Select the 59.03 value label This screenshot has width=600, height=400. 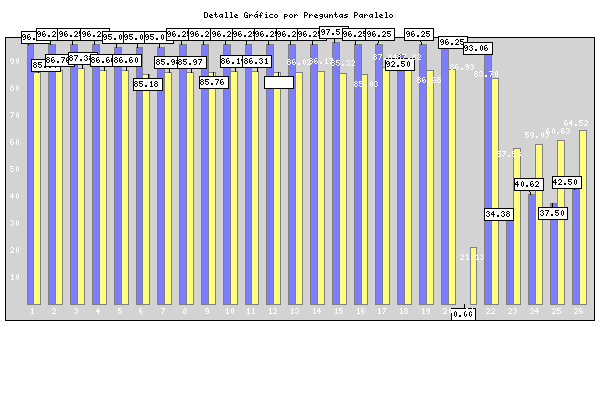click(x=537, y=135)
